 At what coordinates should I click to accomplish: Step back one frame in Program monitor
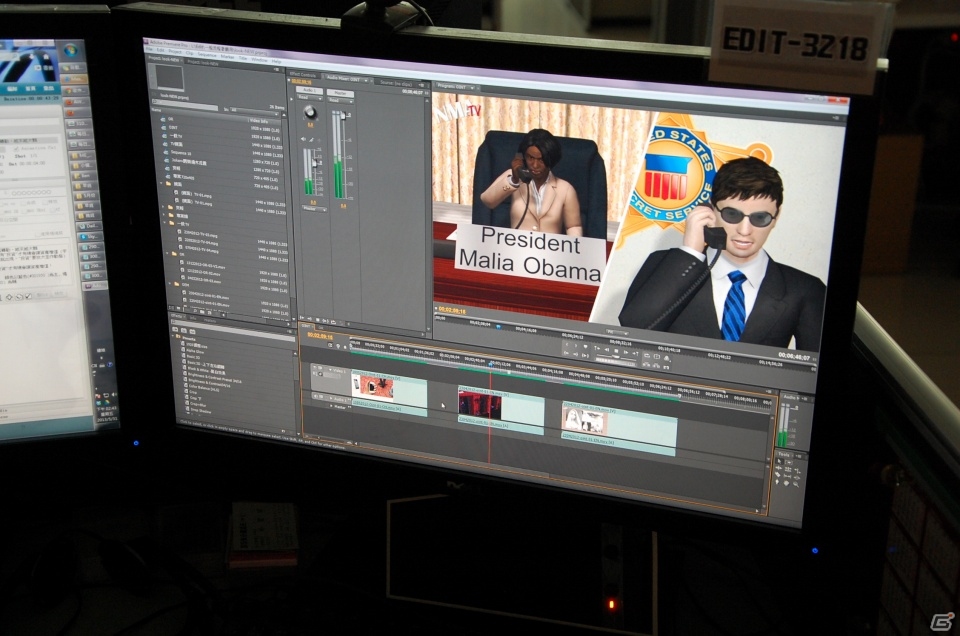coord(607,350)
